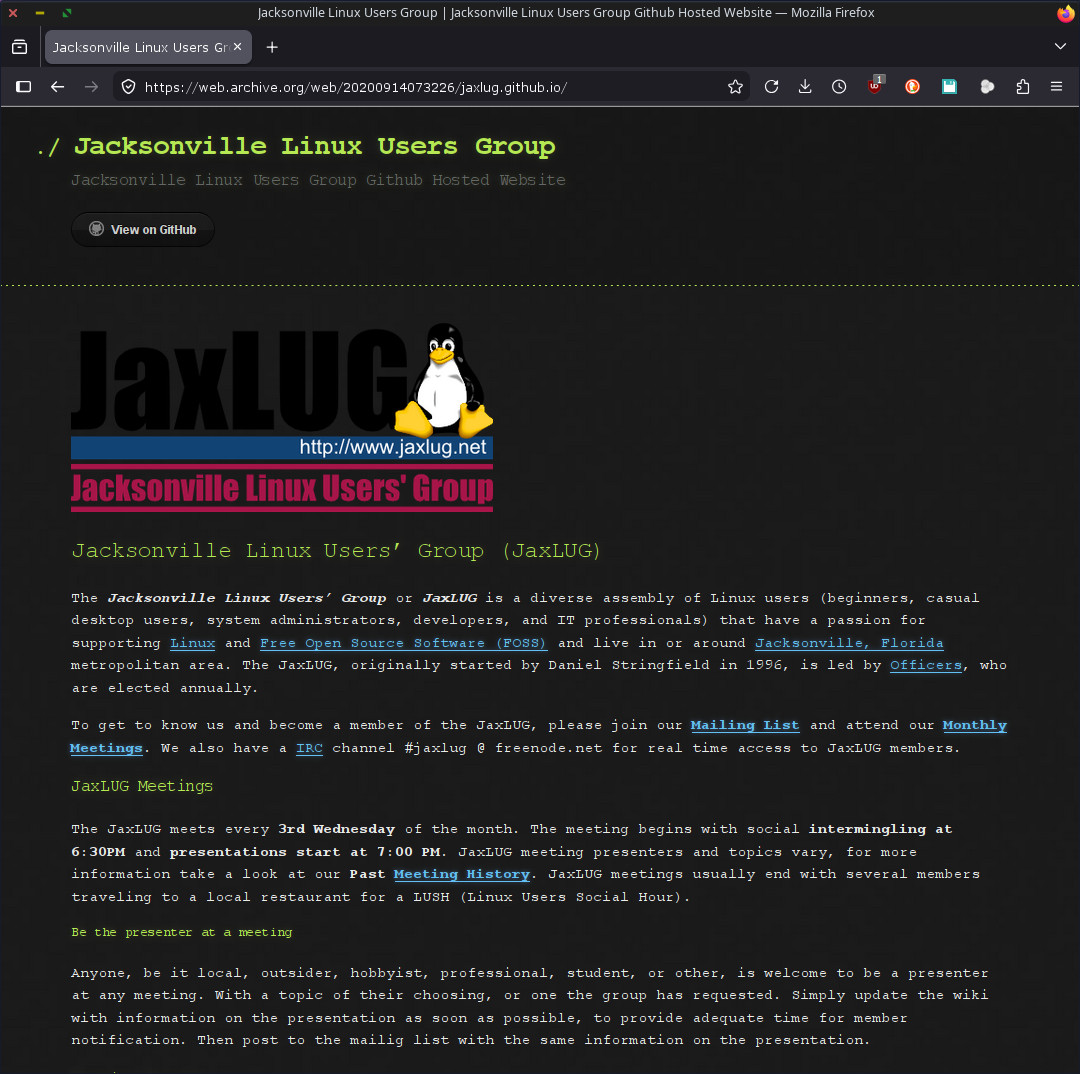Click the GitHub octocat icon in the button
1080x1074 pixels.
96,229
